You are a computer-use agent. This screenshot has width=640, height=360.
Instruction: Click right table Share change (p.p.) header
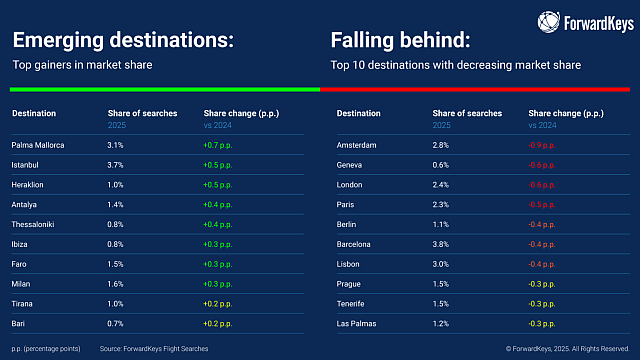(x=566, y=113)
